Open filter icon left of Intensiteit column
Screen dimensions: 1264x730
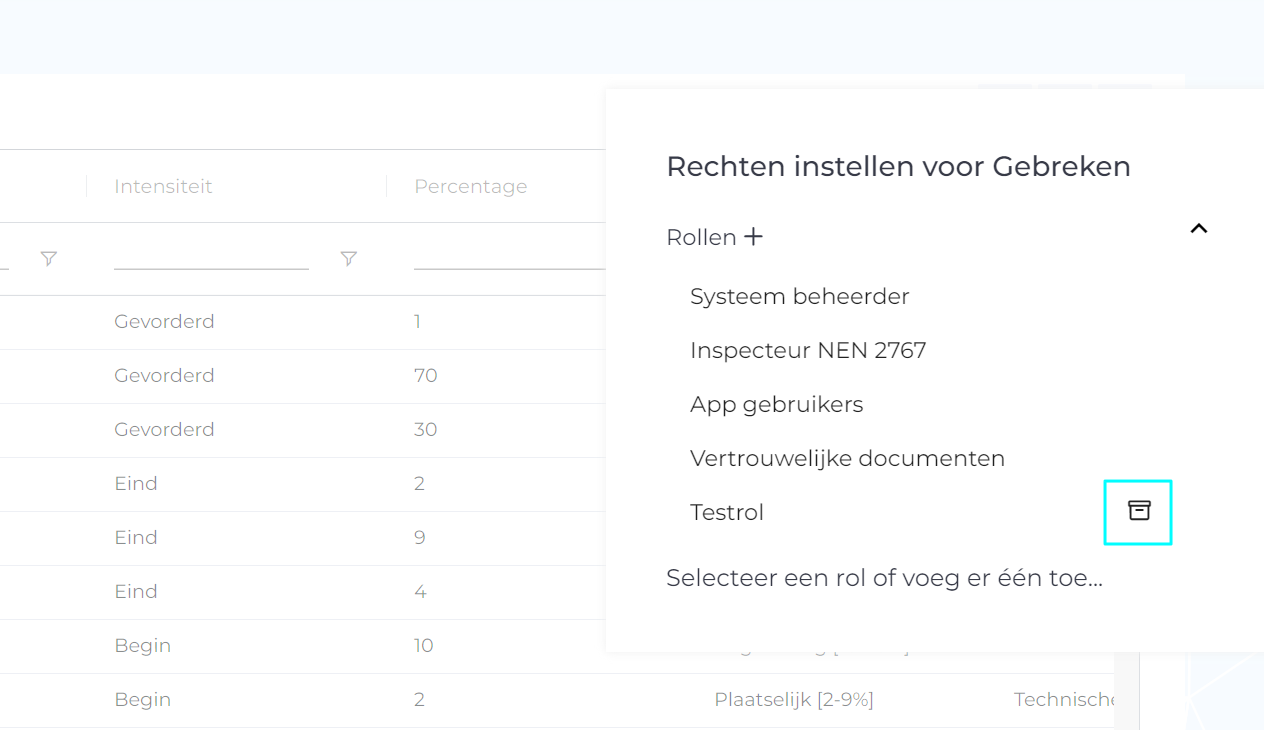(48, 259)
